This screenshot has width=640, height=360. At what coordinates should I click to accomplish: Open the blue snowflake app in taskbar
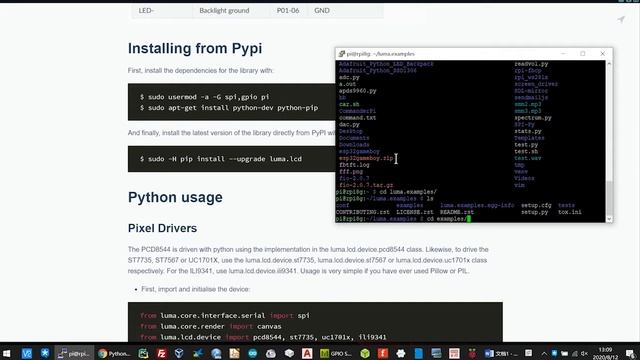(45, 353)
